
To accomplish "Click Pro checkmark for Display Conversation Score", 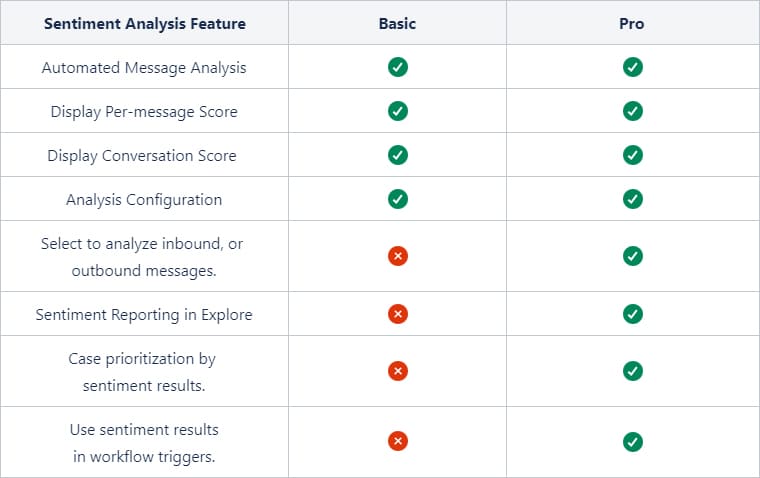I will pos(633,155).
